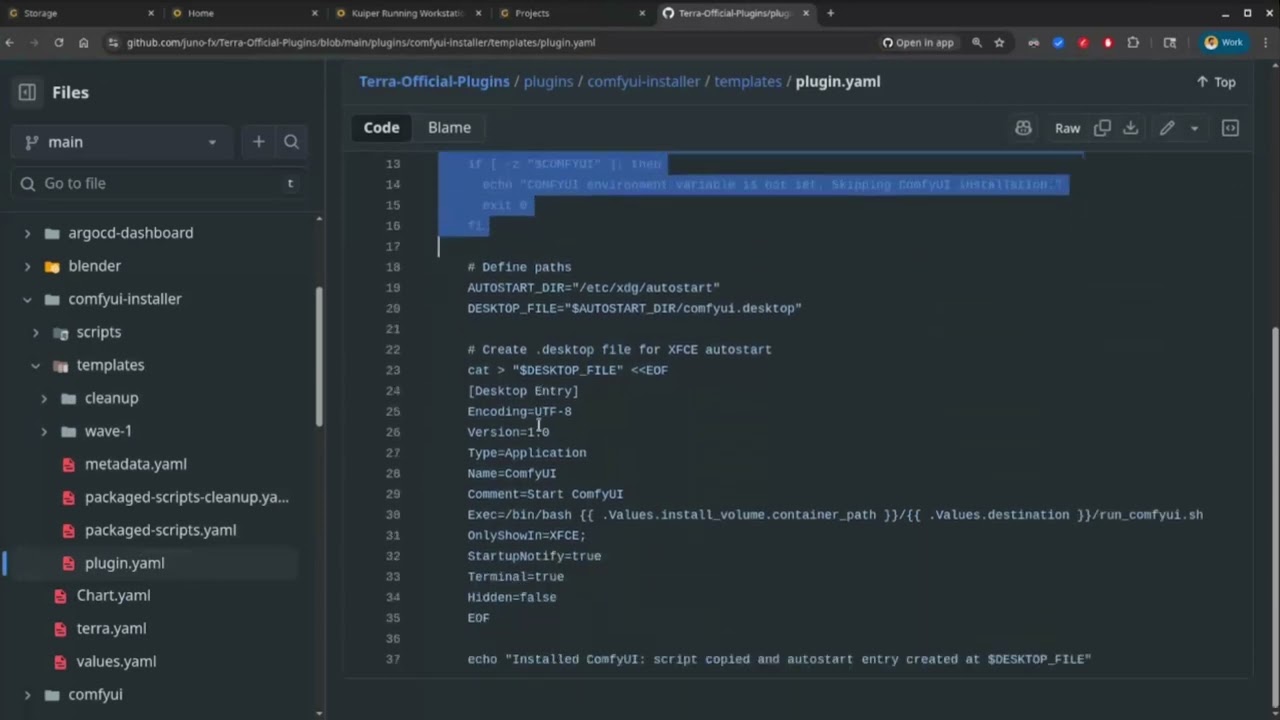This screenshot has height=720, width=1280.
Task: Open comfyui-installer breadcrumb link
Action: point(643,82)
